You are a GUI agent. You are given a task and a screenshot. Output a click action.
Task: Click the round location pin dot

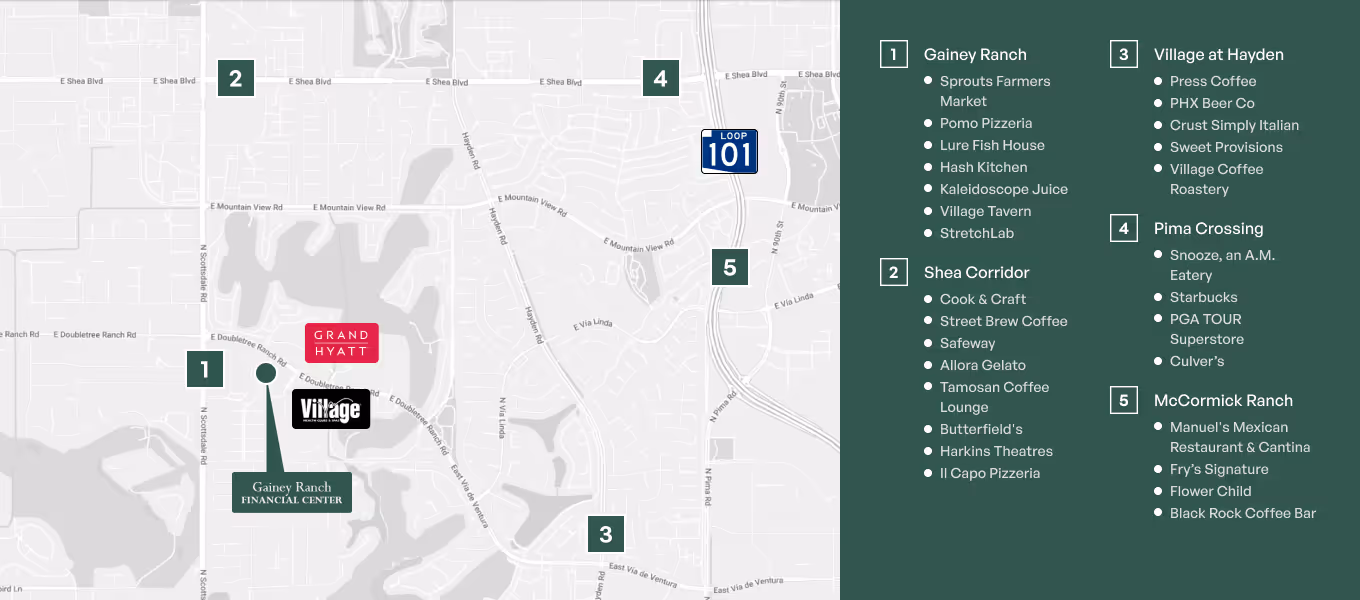[x=266, y=373]
